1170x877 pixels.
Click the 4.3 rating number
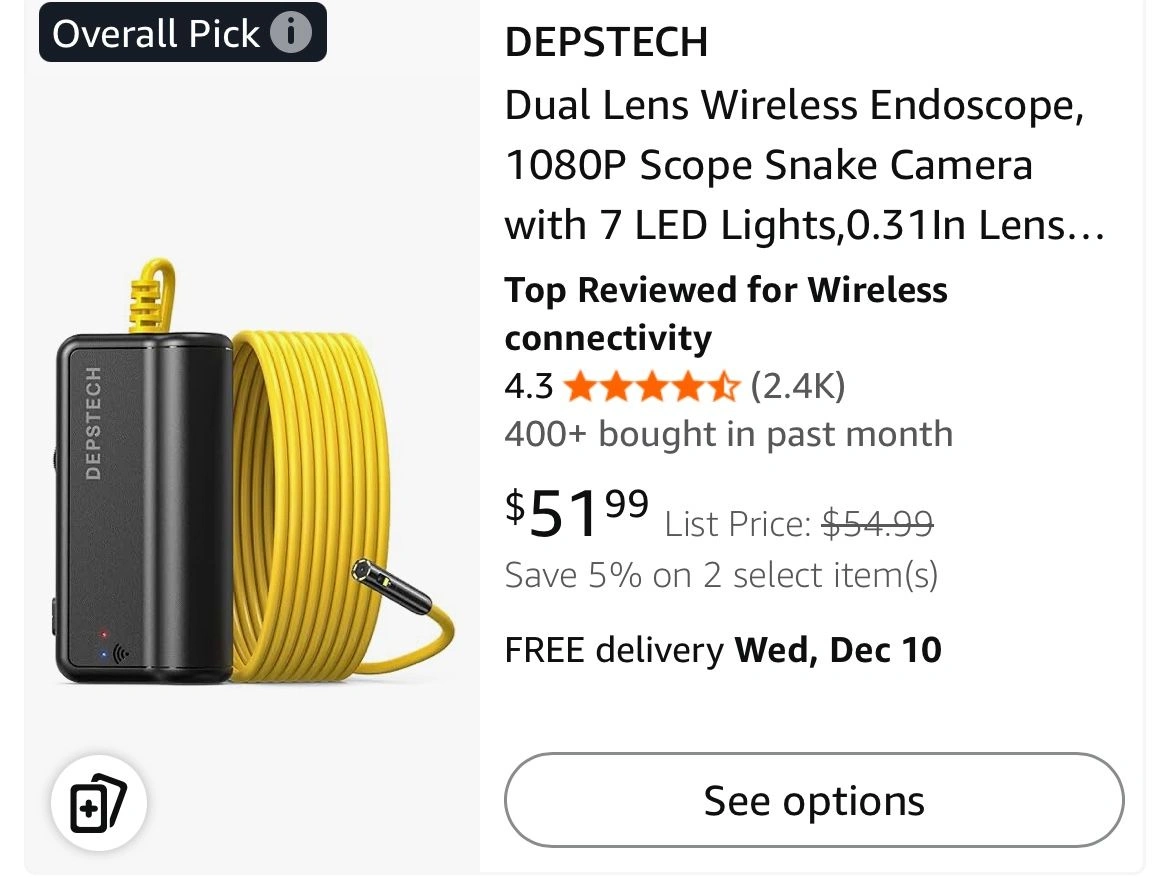529,386
